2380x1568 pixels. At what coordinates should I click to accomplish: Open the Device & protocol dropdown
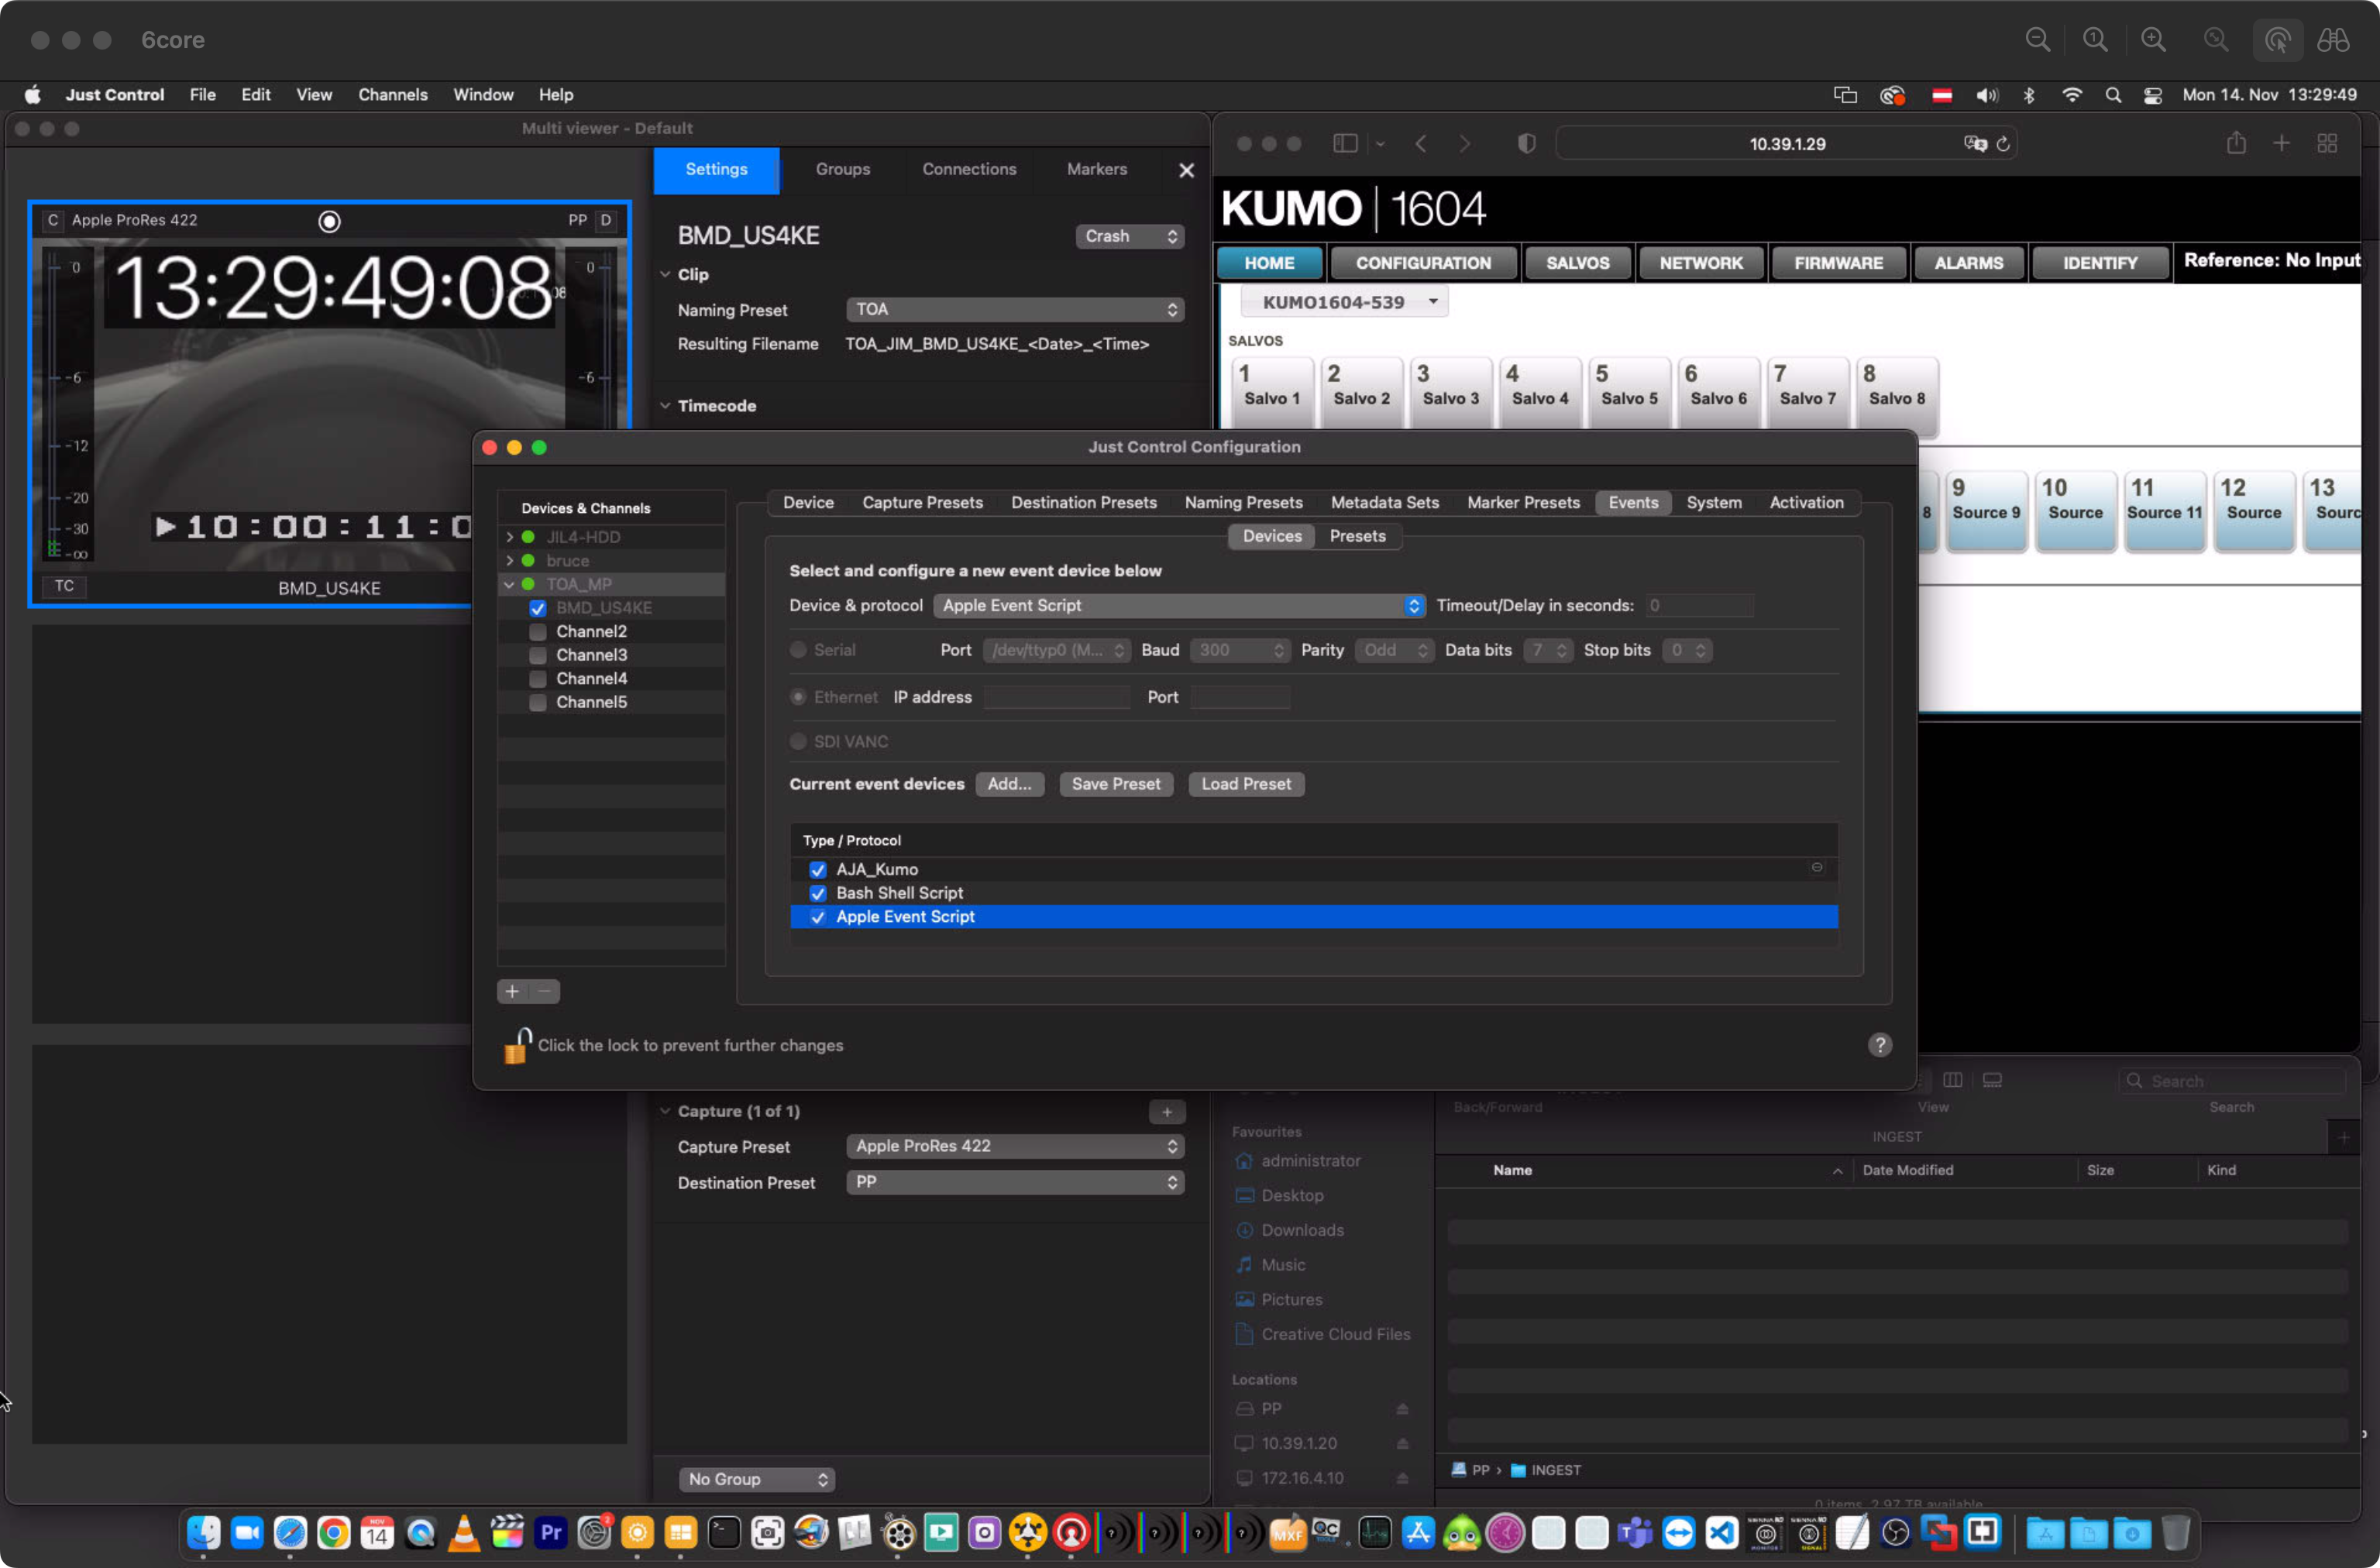pos(1179,606)
